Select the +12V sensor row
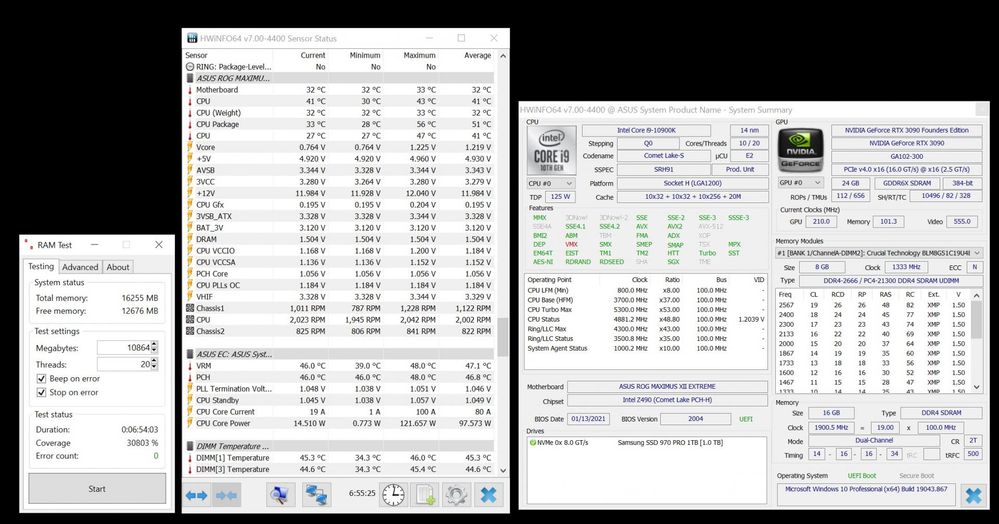This screenshot has height=524, width=999. tap(339, 193)
